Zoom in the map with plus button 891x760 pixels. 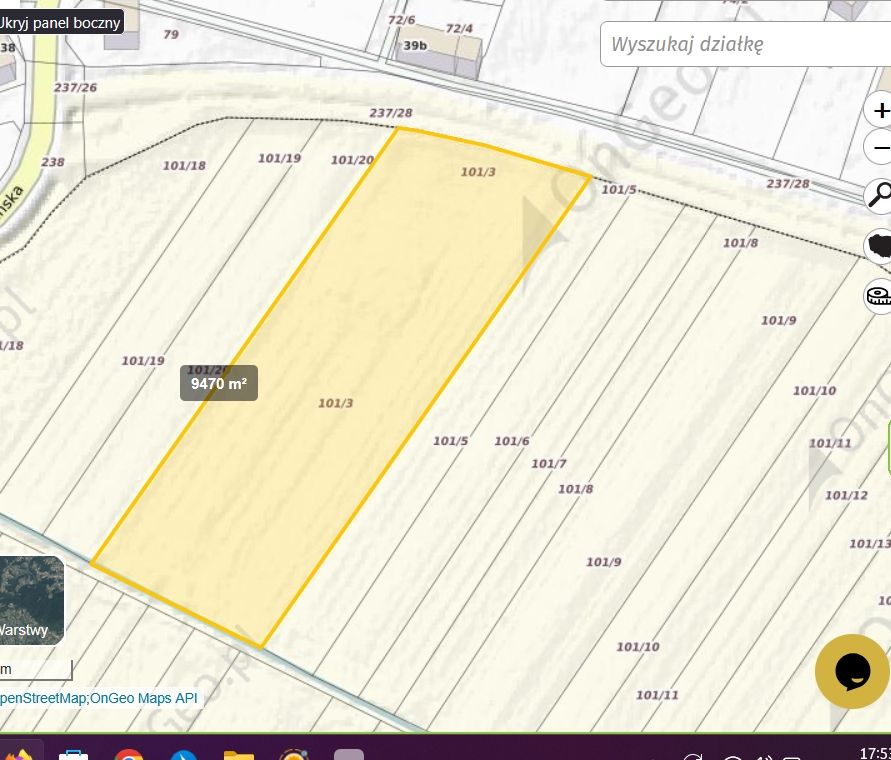[x=879, y=110]
